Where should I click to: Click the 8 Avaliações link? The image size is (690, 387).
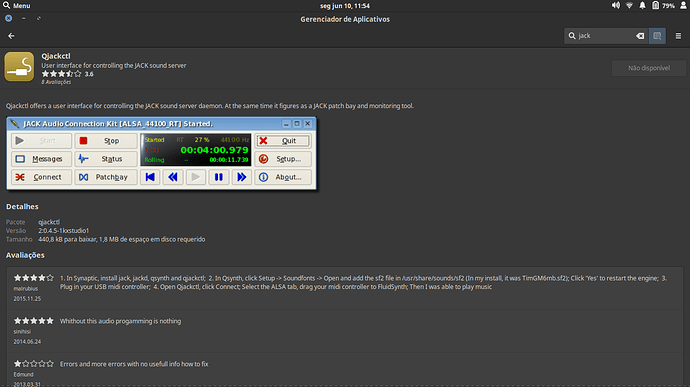pyautogui.click(x=56, y=82)
